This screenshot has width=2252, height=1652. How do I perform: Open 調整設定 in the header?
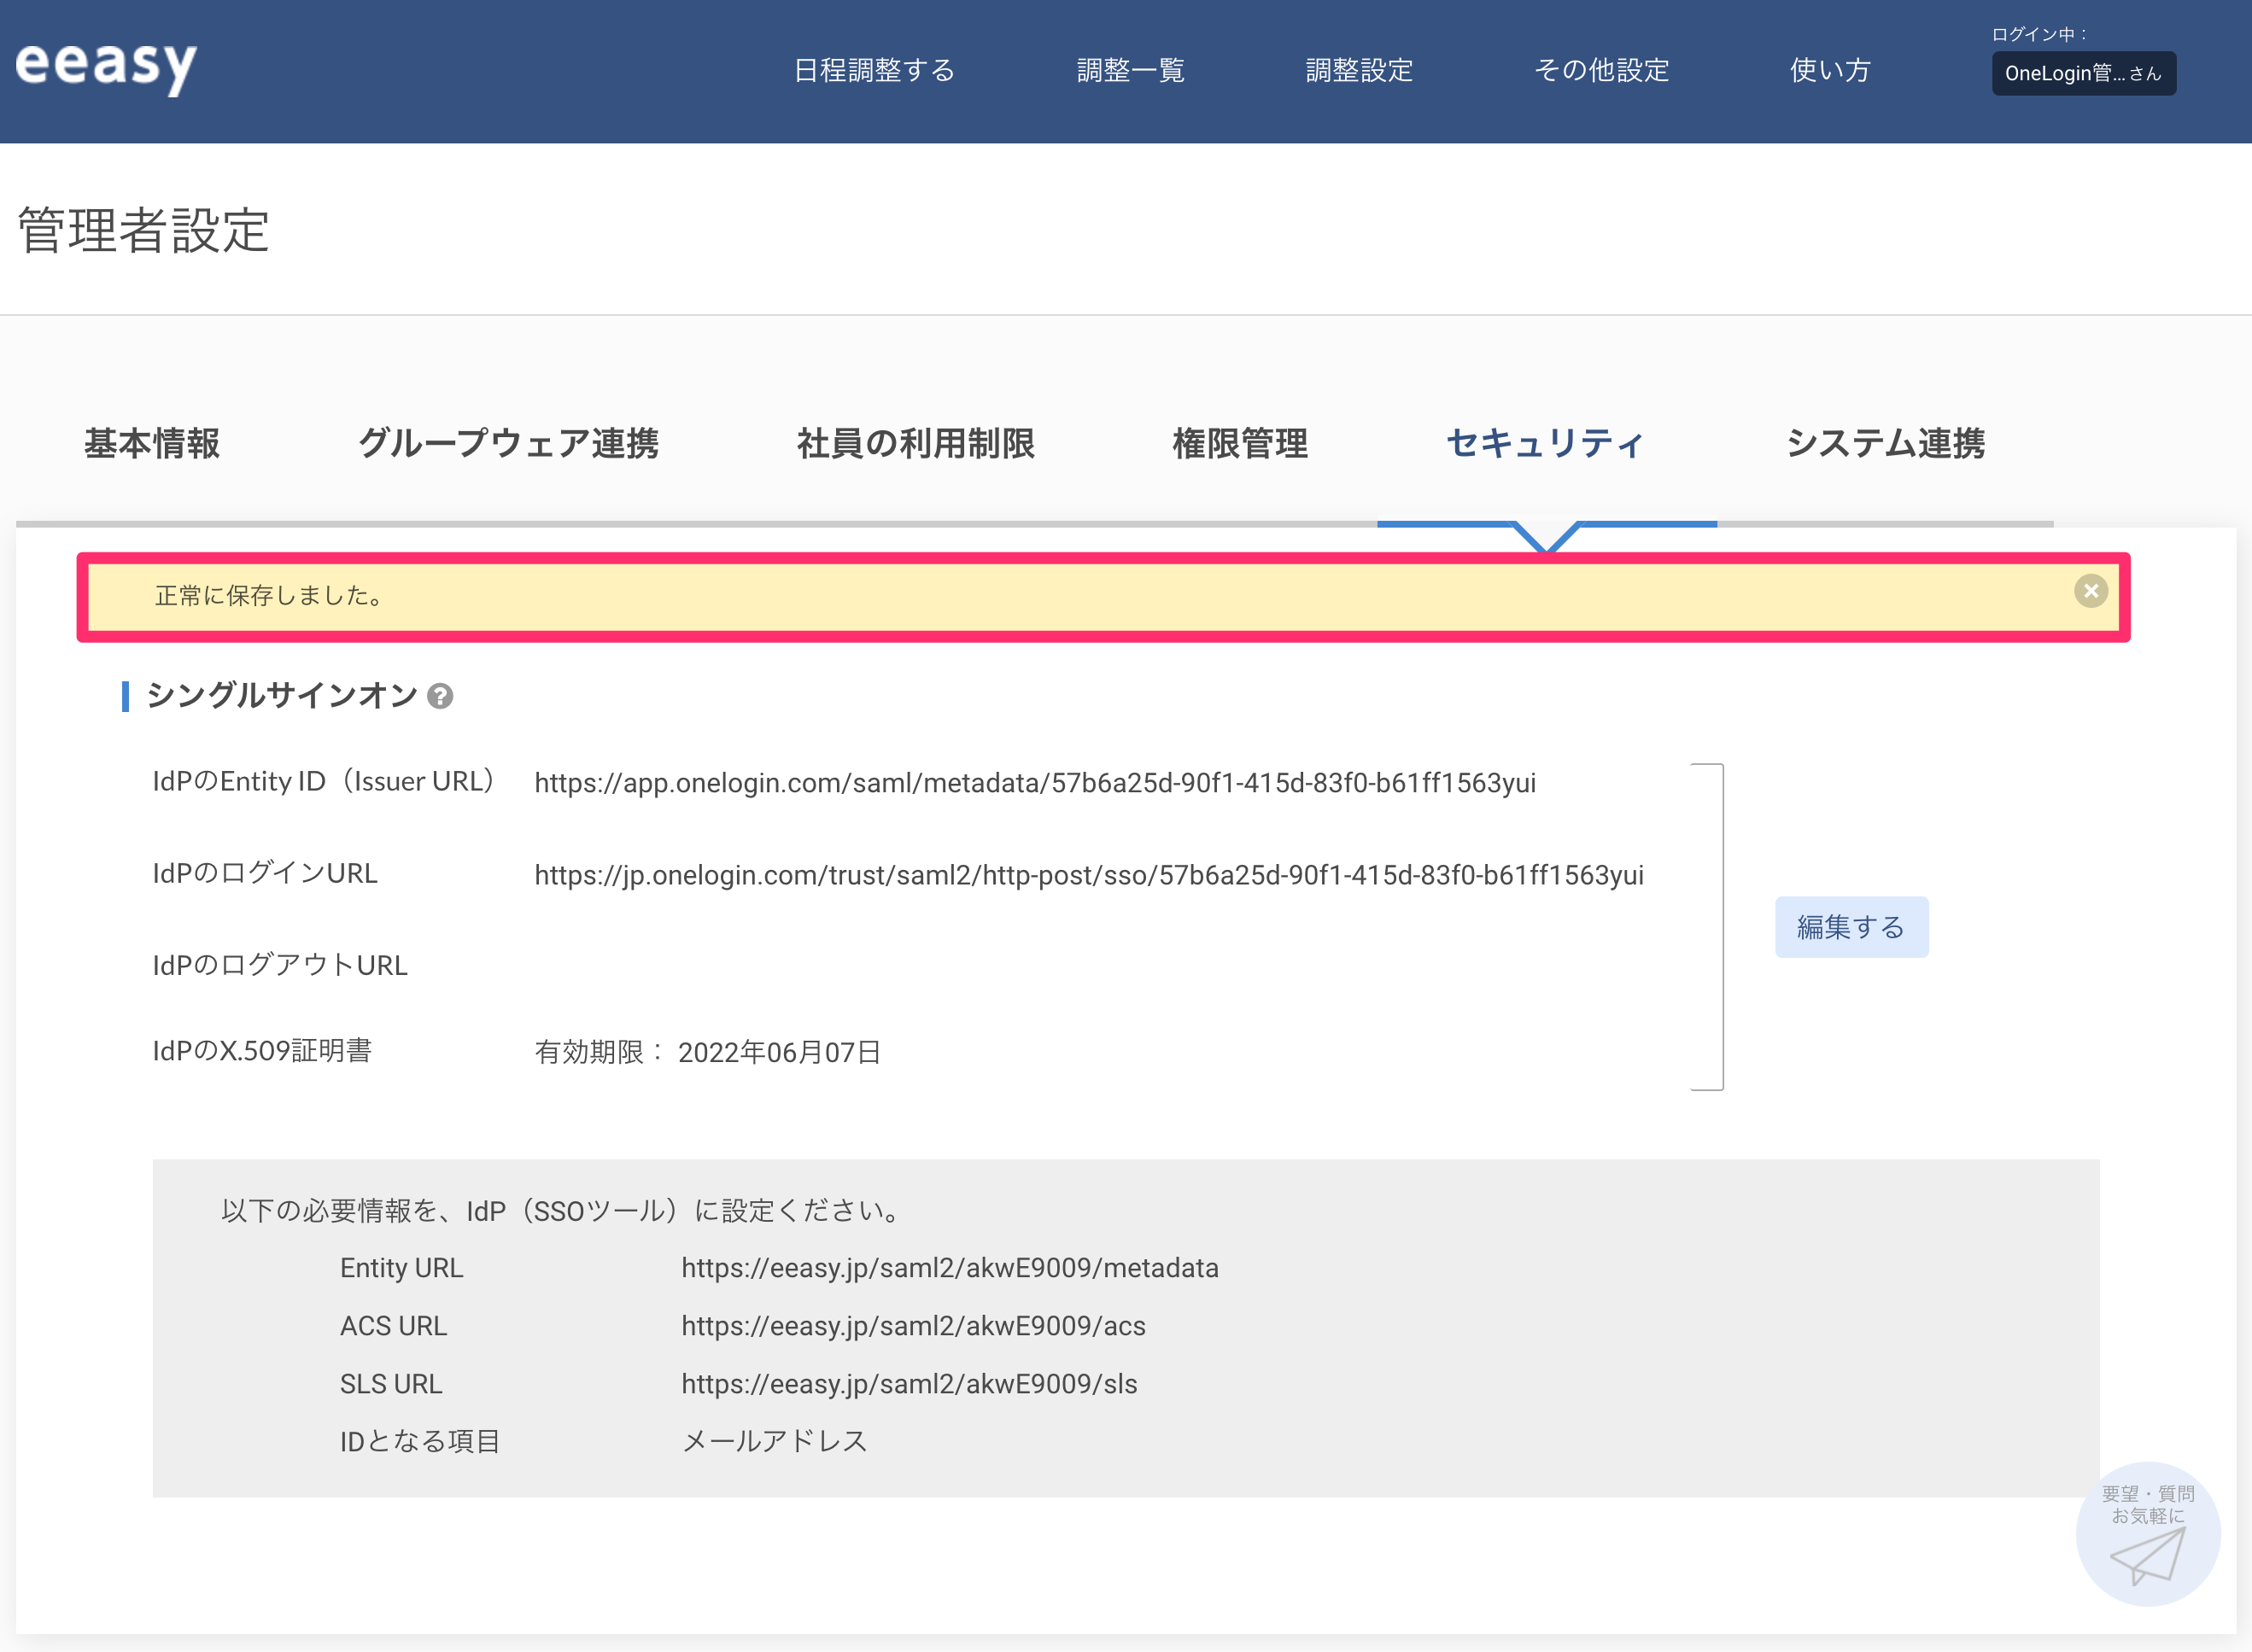pos(1359,70)
